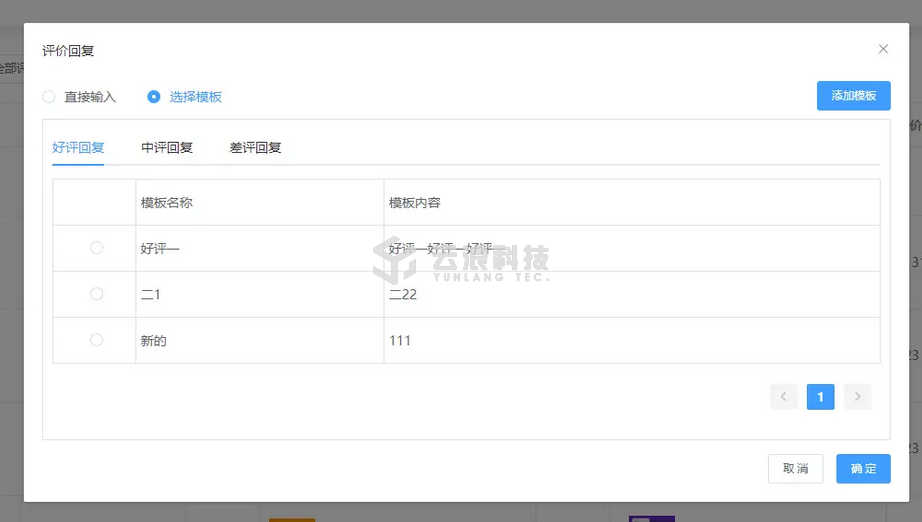The width and height of the screenshot is (922, 522).
Task: Select the radio button for template 新的
Action: point(96,340)
